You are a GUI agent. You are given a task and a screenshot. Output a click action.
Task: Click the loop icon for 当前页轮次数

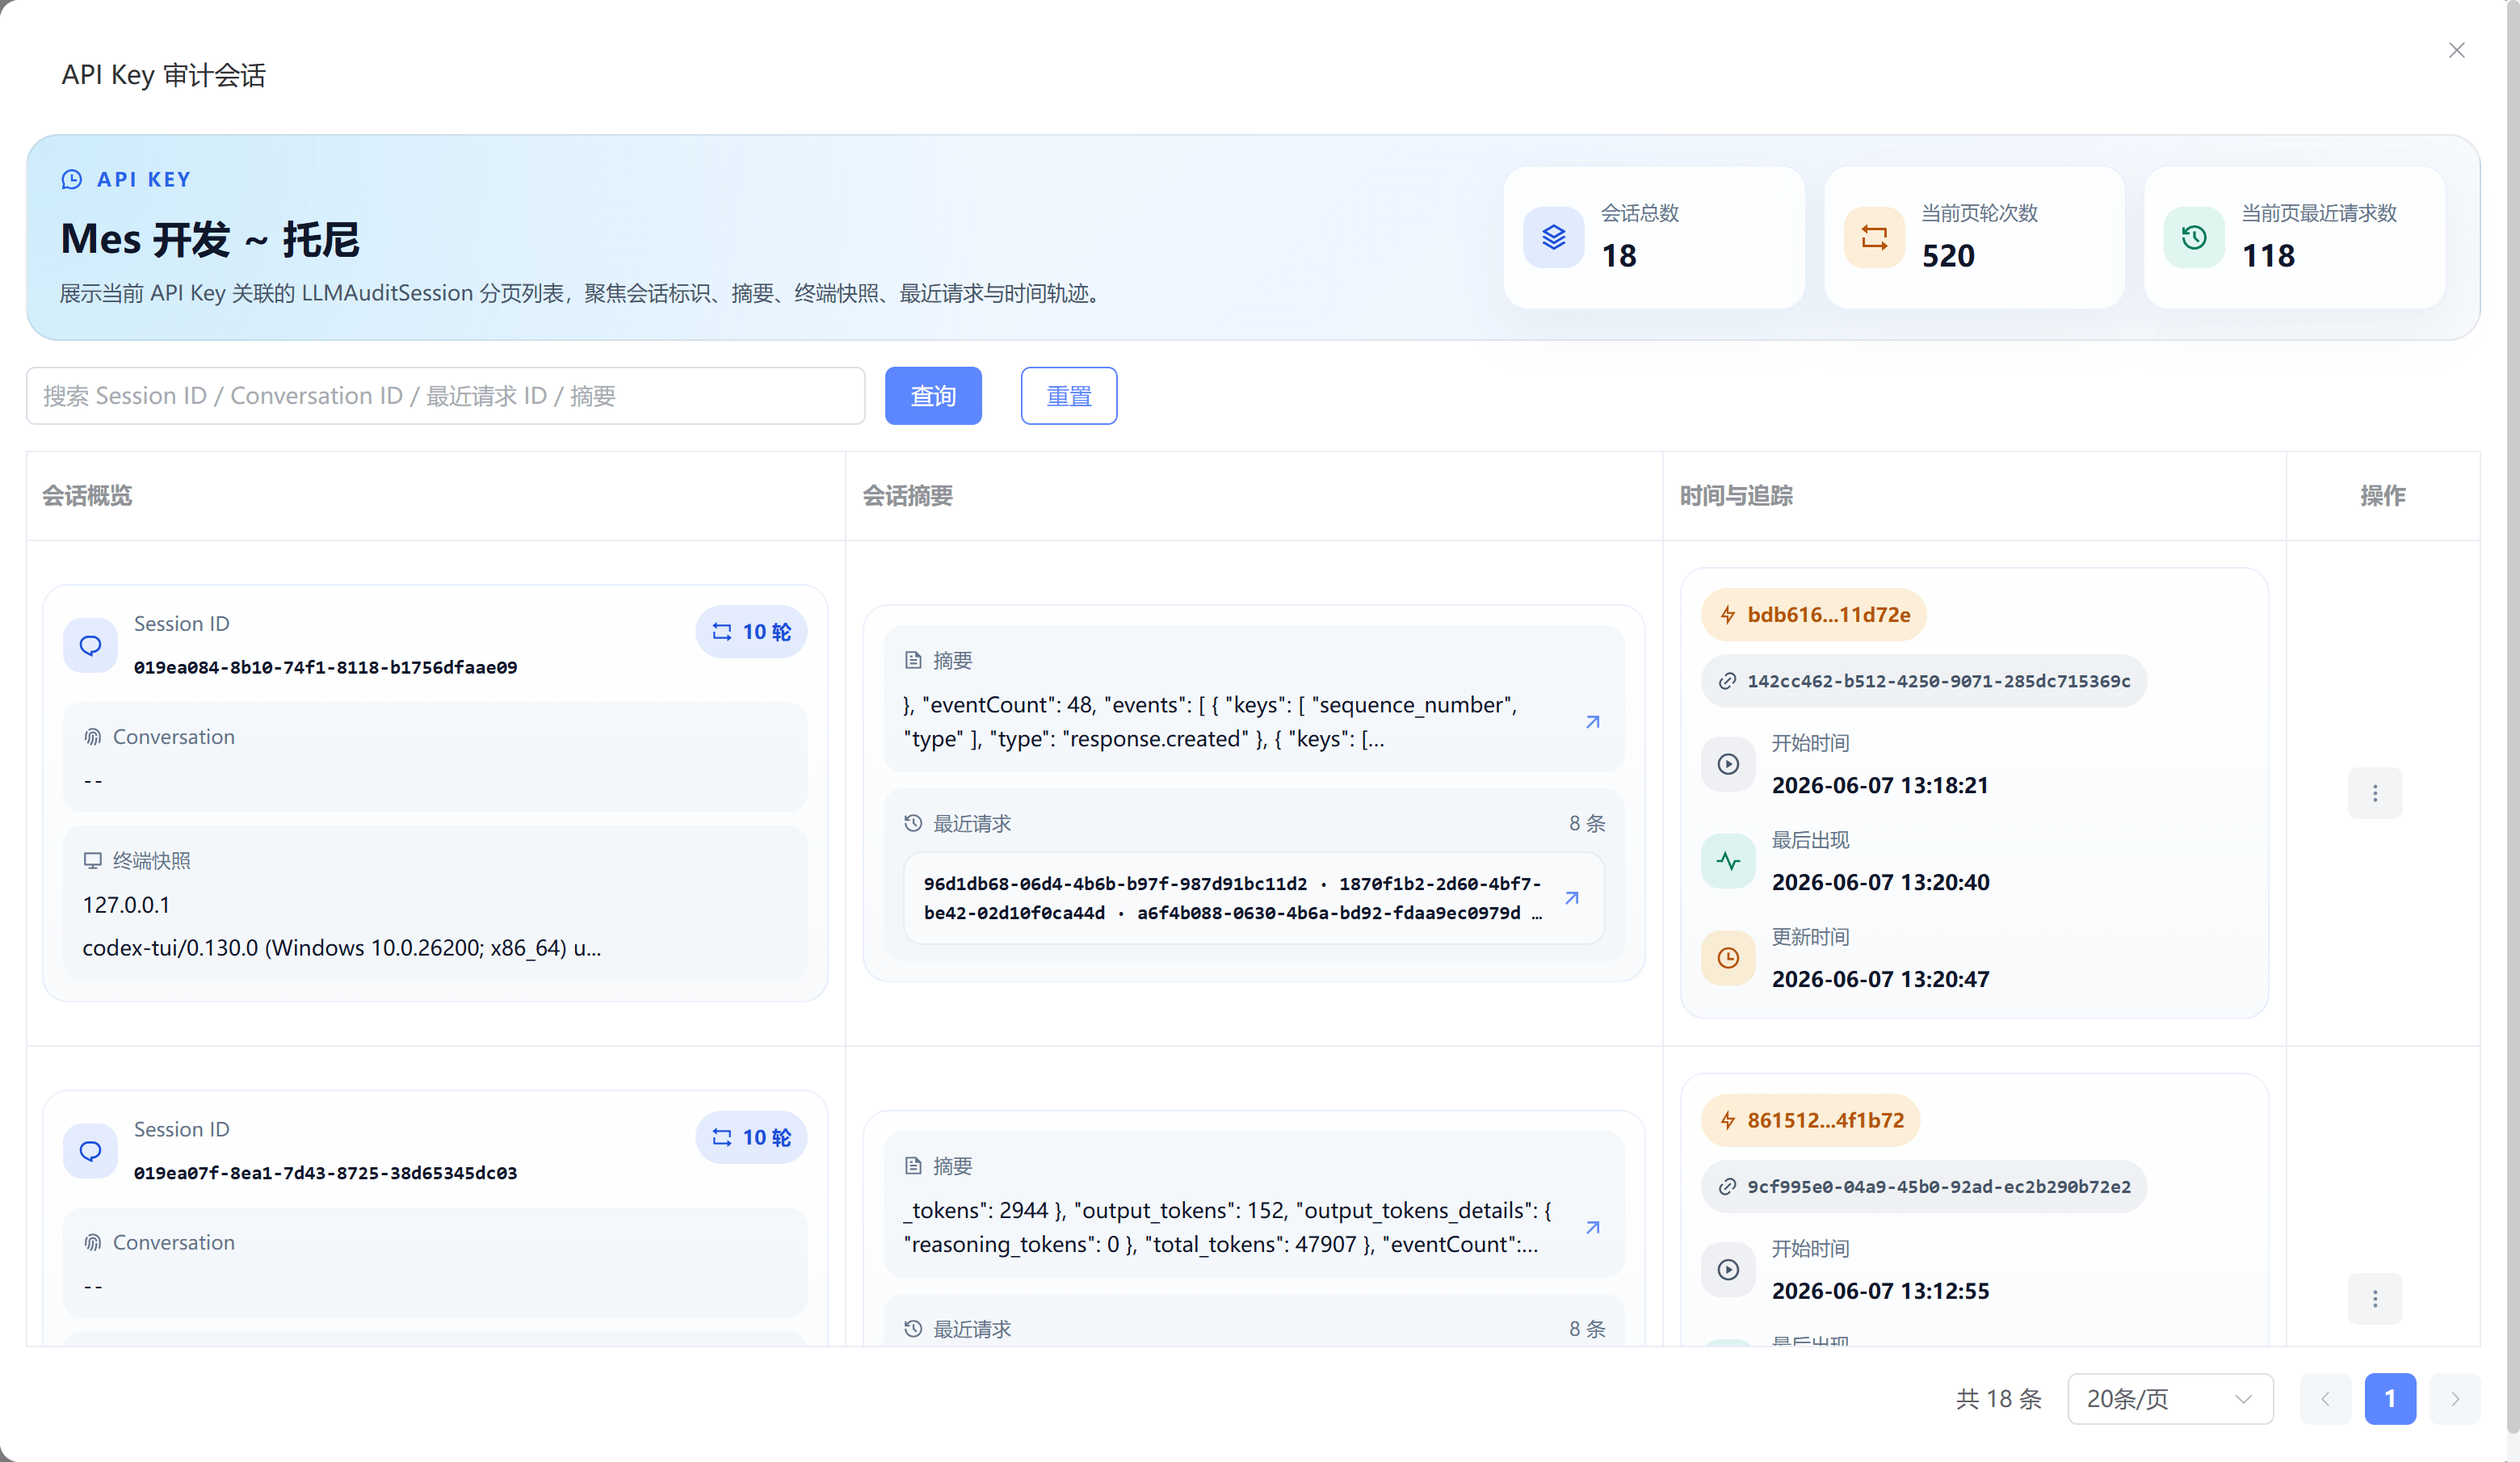[1874, 237]
